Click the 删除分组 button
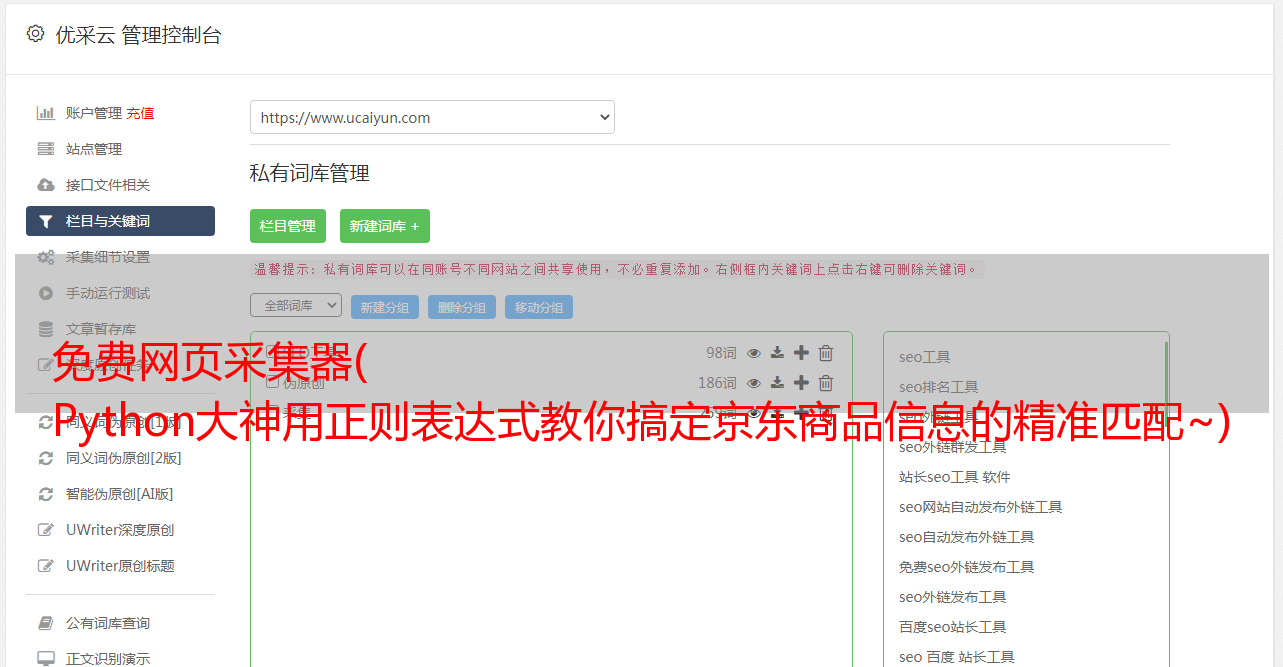 [462, 307]
